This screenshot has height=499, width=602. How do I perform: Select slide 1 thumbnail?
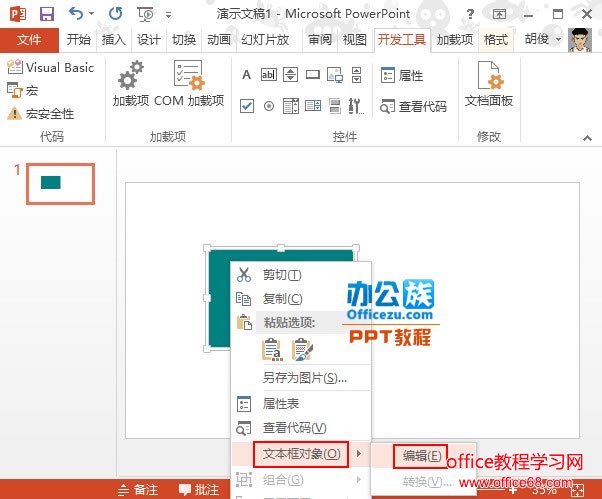(x=60, y=183)
